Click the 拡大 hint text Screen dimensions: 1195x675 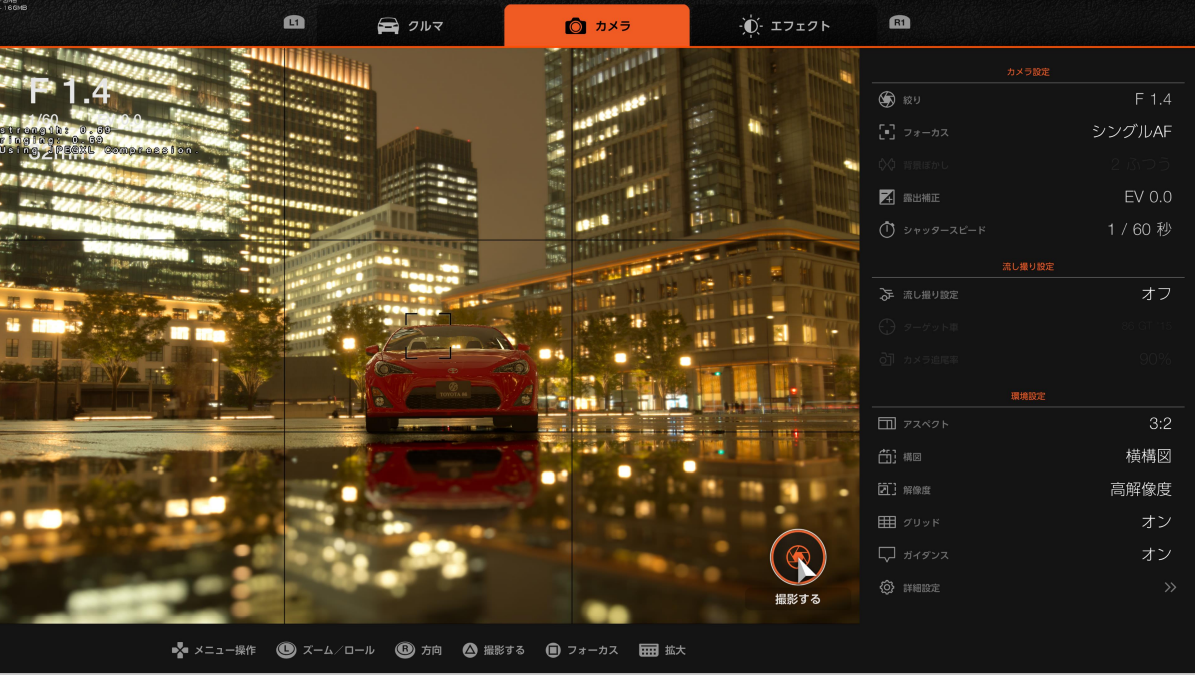click(675, 650)
